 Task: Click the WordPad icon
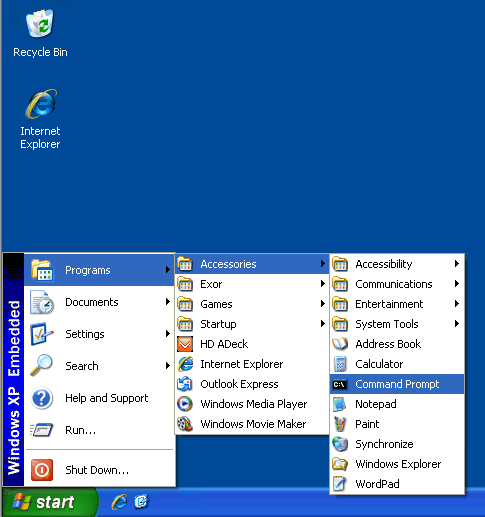(340, 484)
